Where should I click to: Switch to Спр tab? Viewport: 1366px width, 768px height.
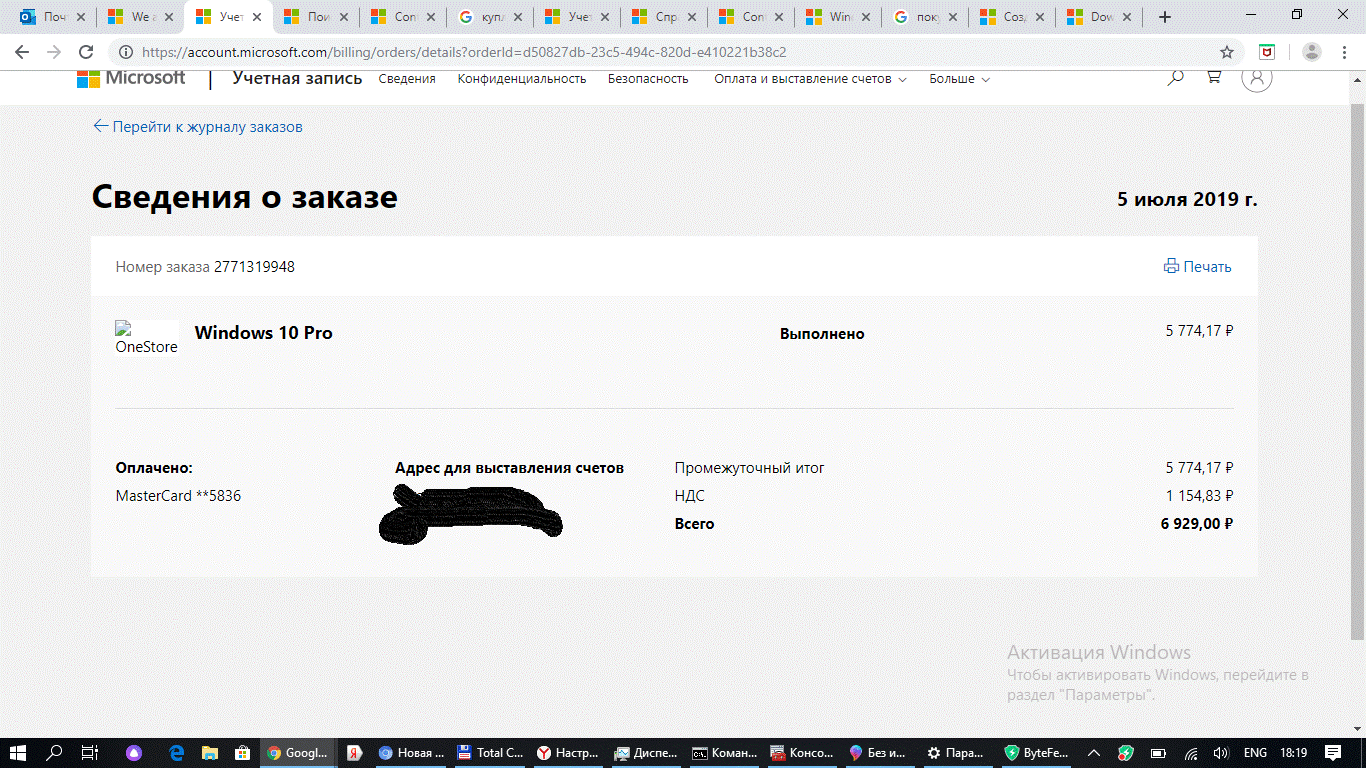click(665, 17)
